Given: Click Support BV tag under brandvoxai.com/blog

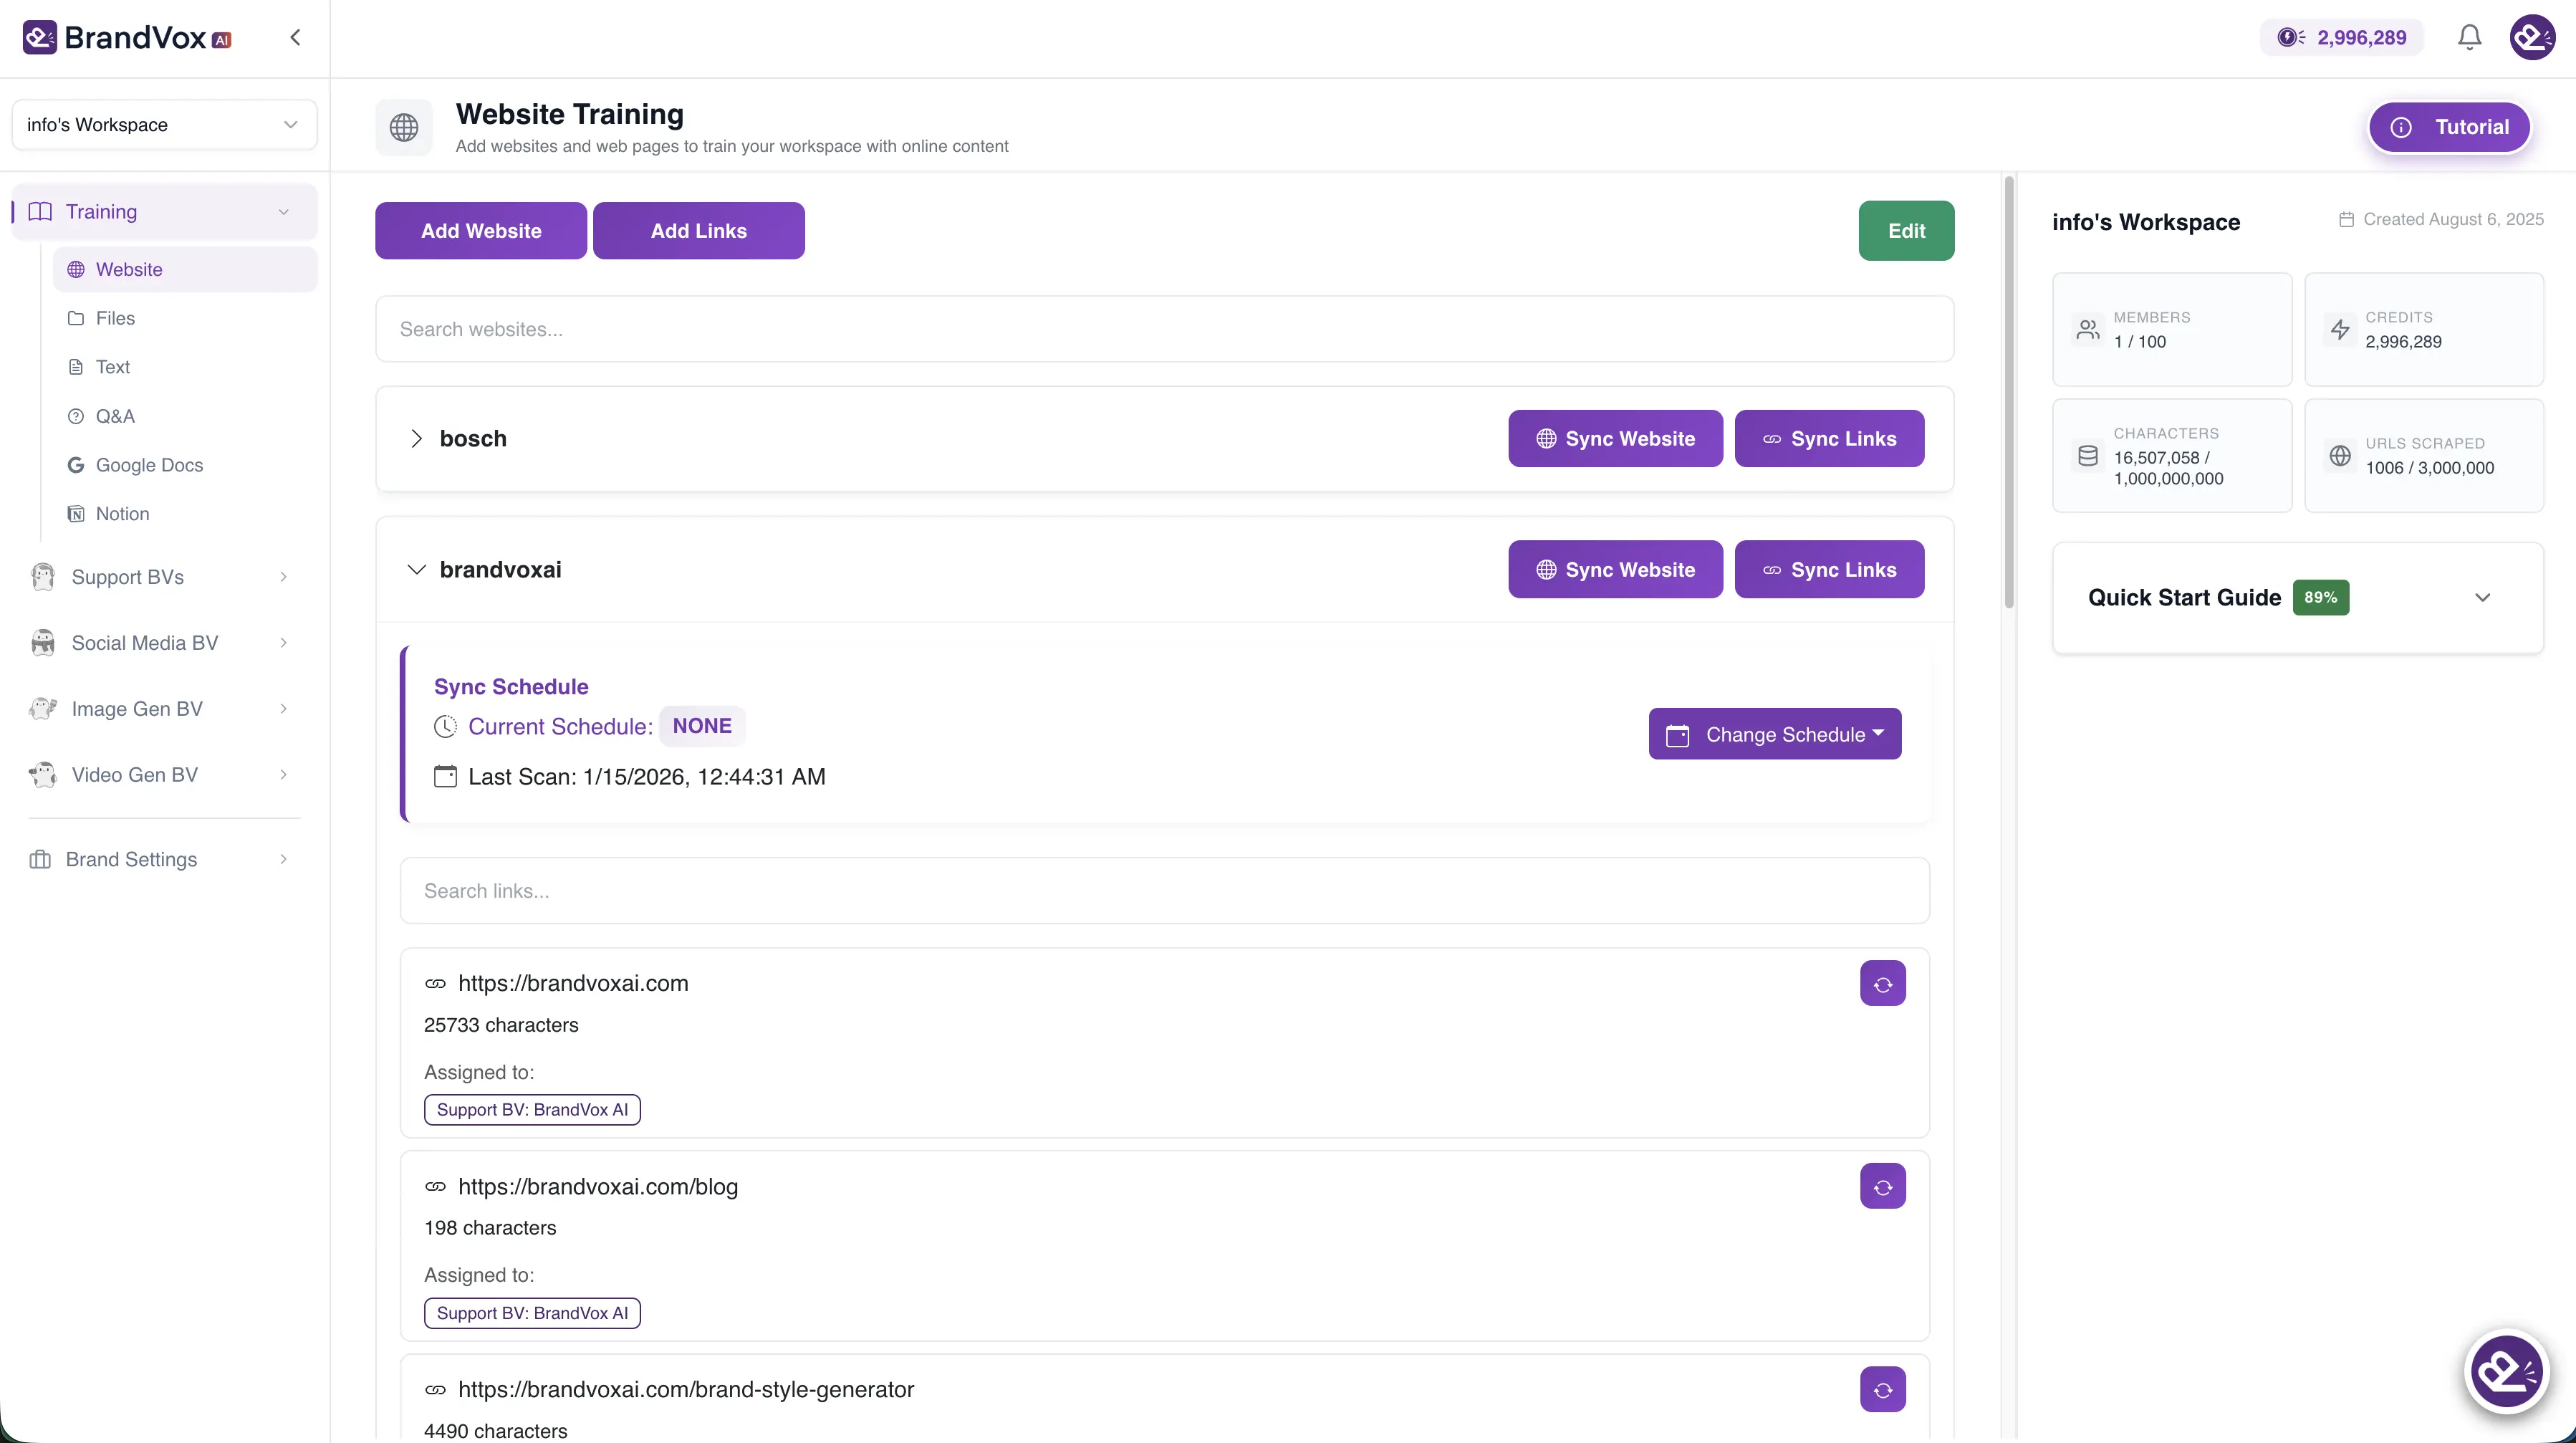Looking at the screenshot, I should point(532,1313).
